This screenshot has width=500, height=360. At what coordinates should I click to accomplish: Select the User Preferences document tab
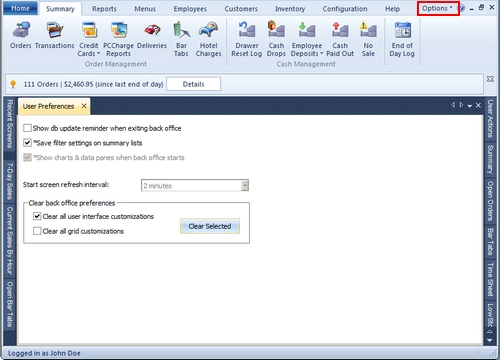49,106
